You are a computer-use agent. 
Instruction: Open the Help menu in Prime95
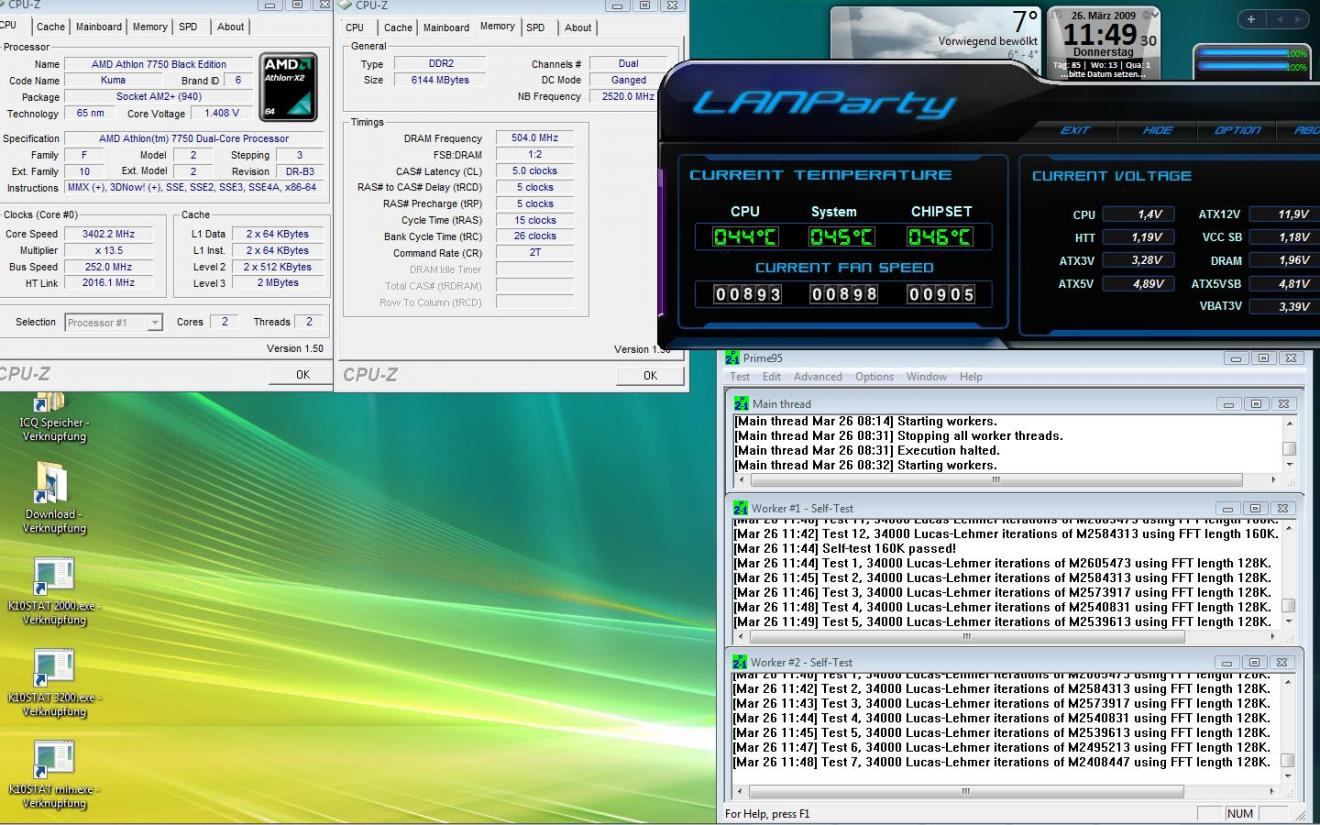tap(972, 377)
